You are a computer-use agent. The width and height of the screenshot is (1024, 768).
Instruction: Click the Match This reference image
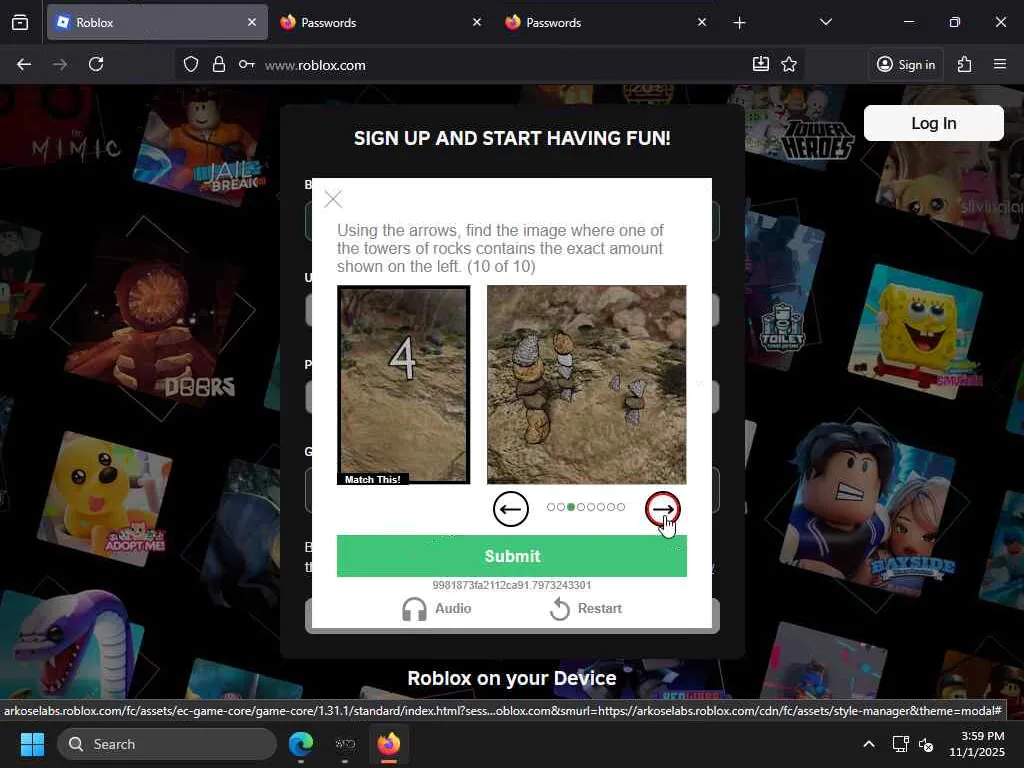click(404, 385)
